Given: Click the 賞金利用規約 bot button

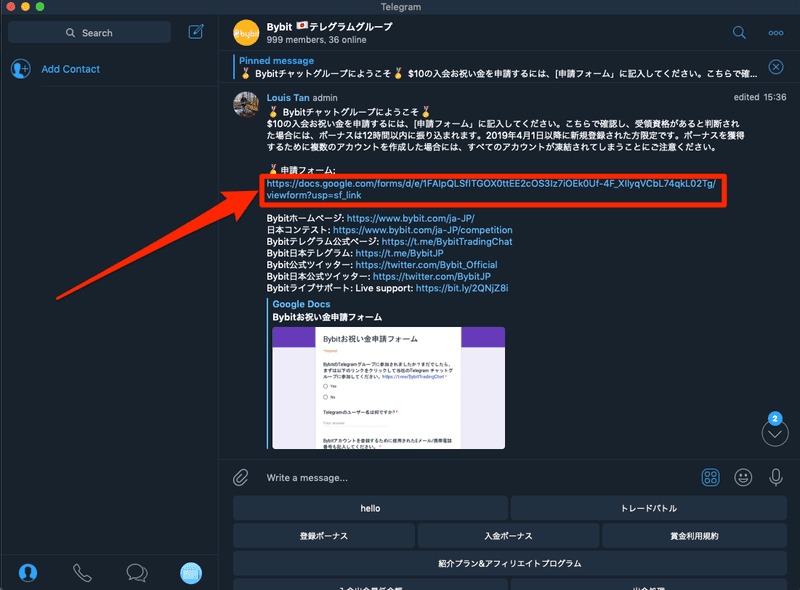Looking at the screenshot, I should click(694, 536).
